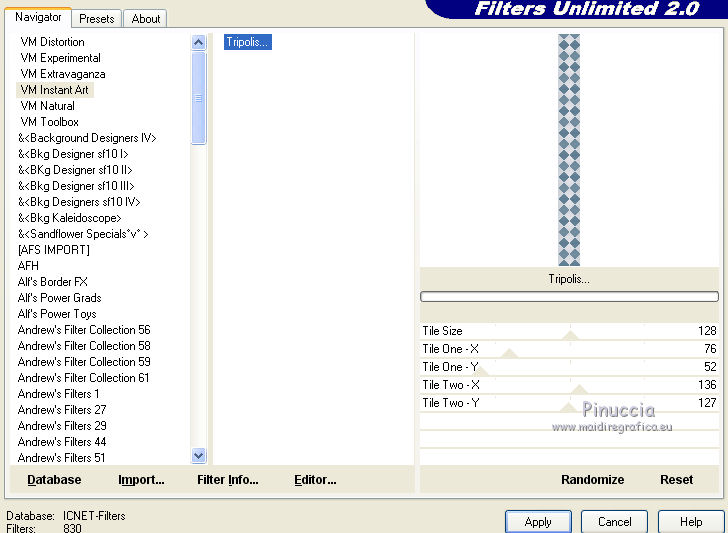Cancel the filter dialog
Image resolution: width=728 pixels, height=533 pixels.
coord(614,522)
